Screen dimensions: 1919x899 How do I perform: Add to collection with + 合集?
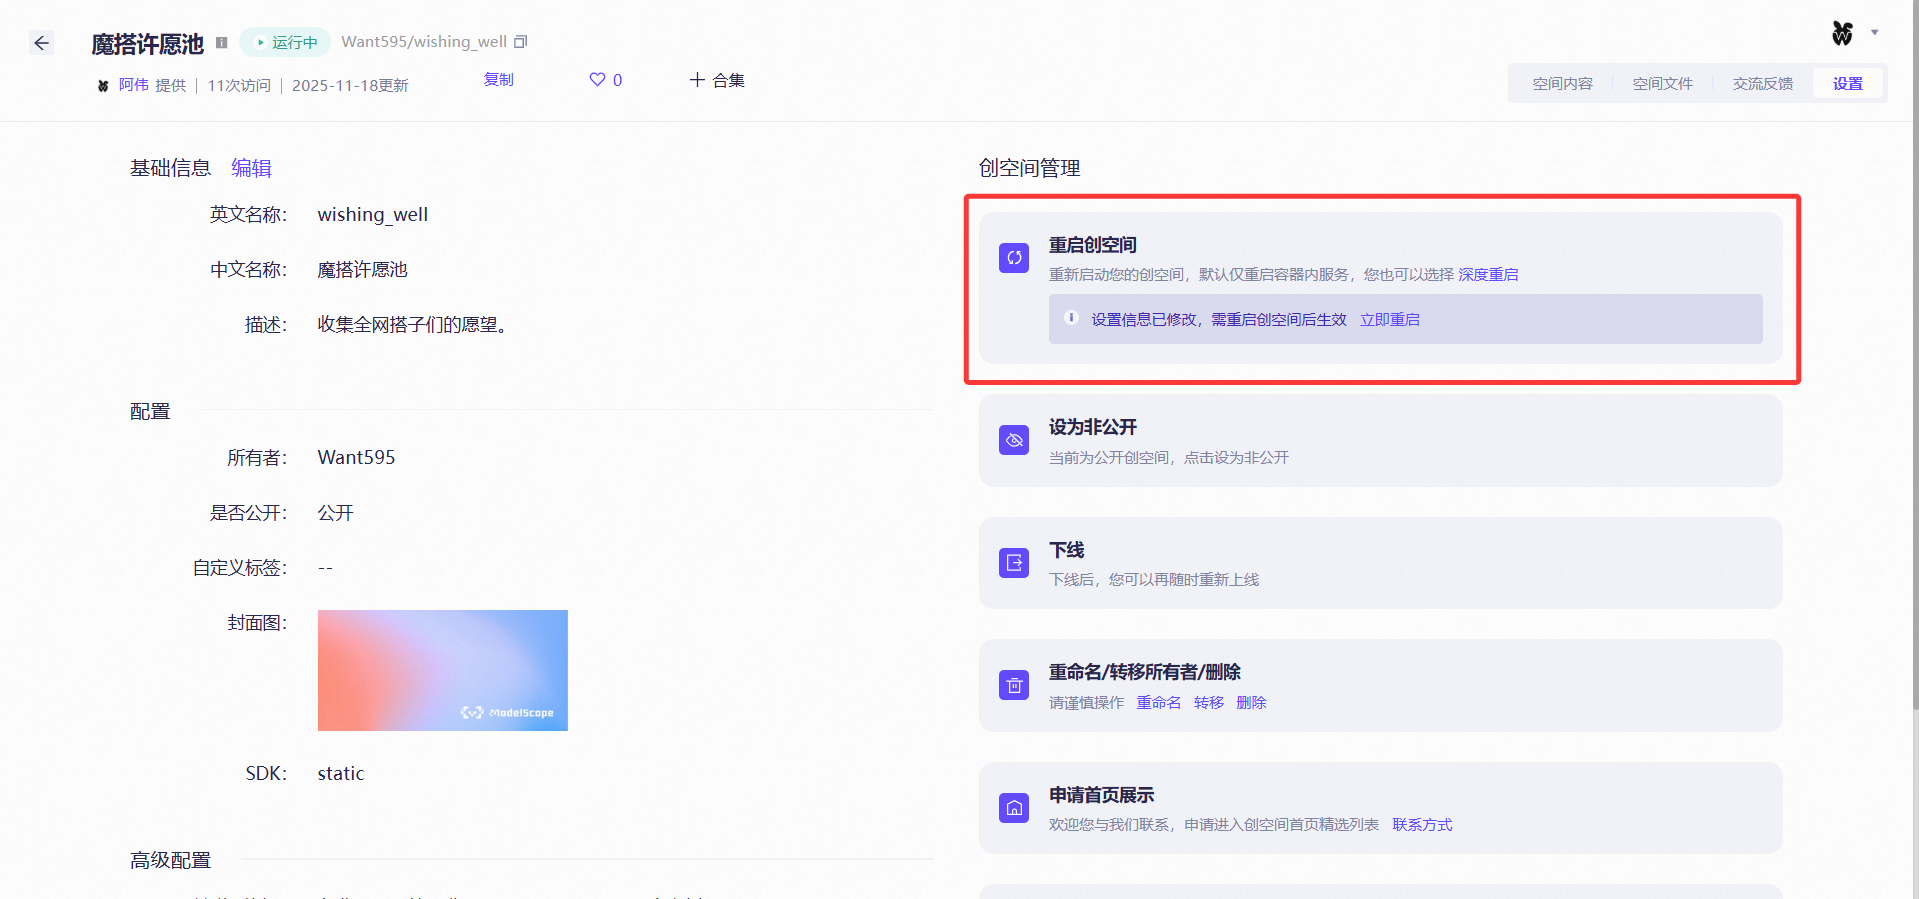pos(717,80)
